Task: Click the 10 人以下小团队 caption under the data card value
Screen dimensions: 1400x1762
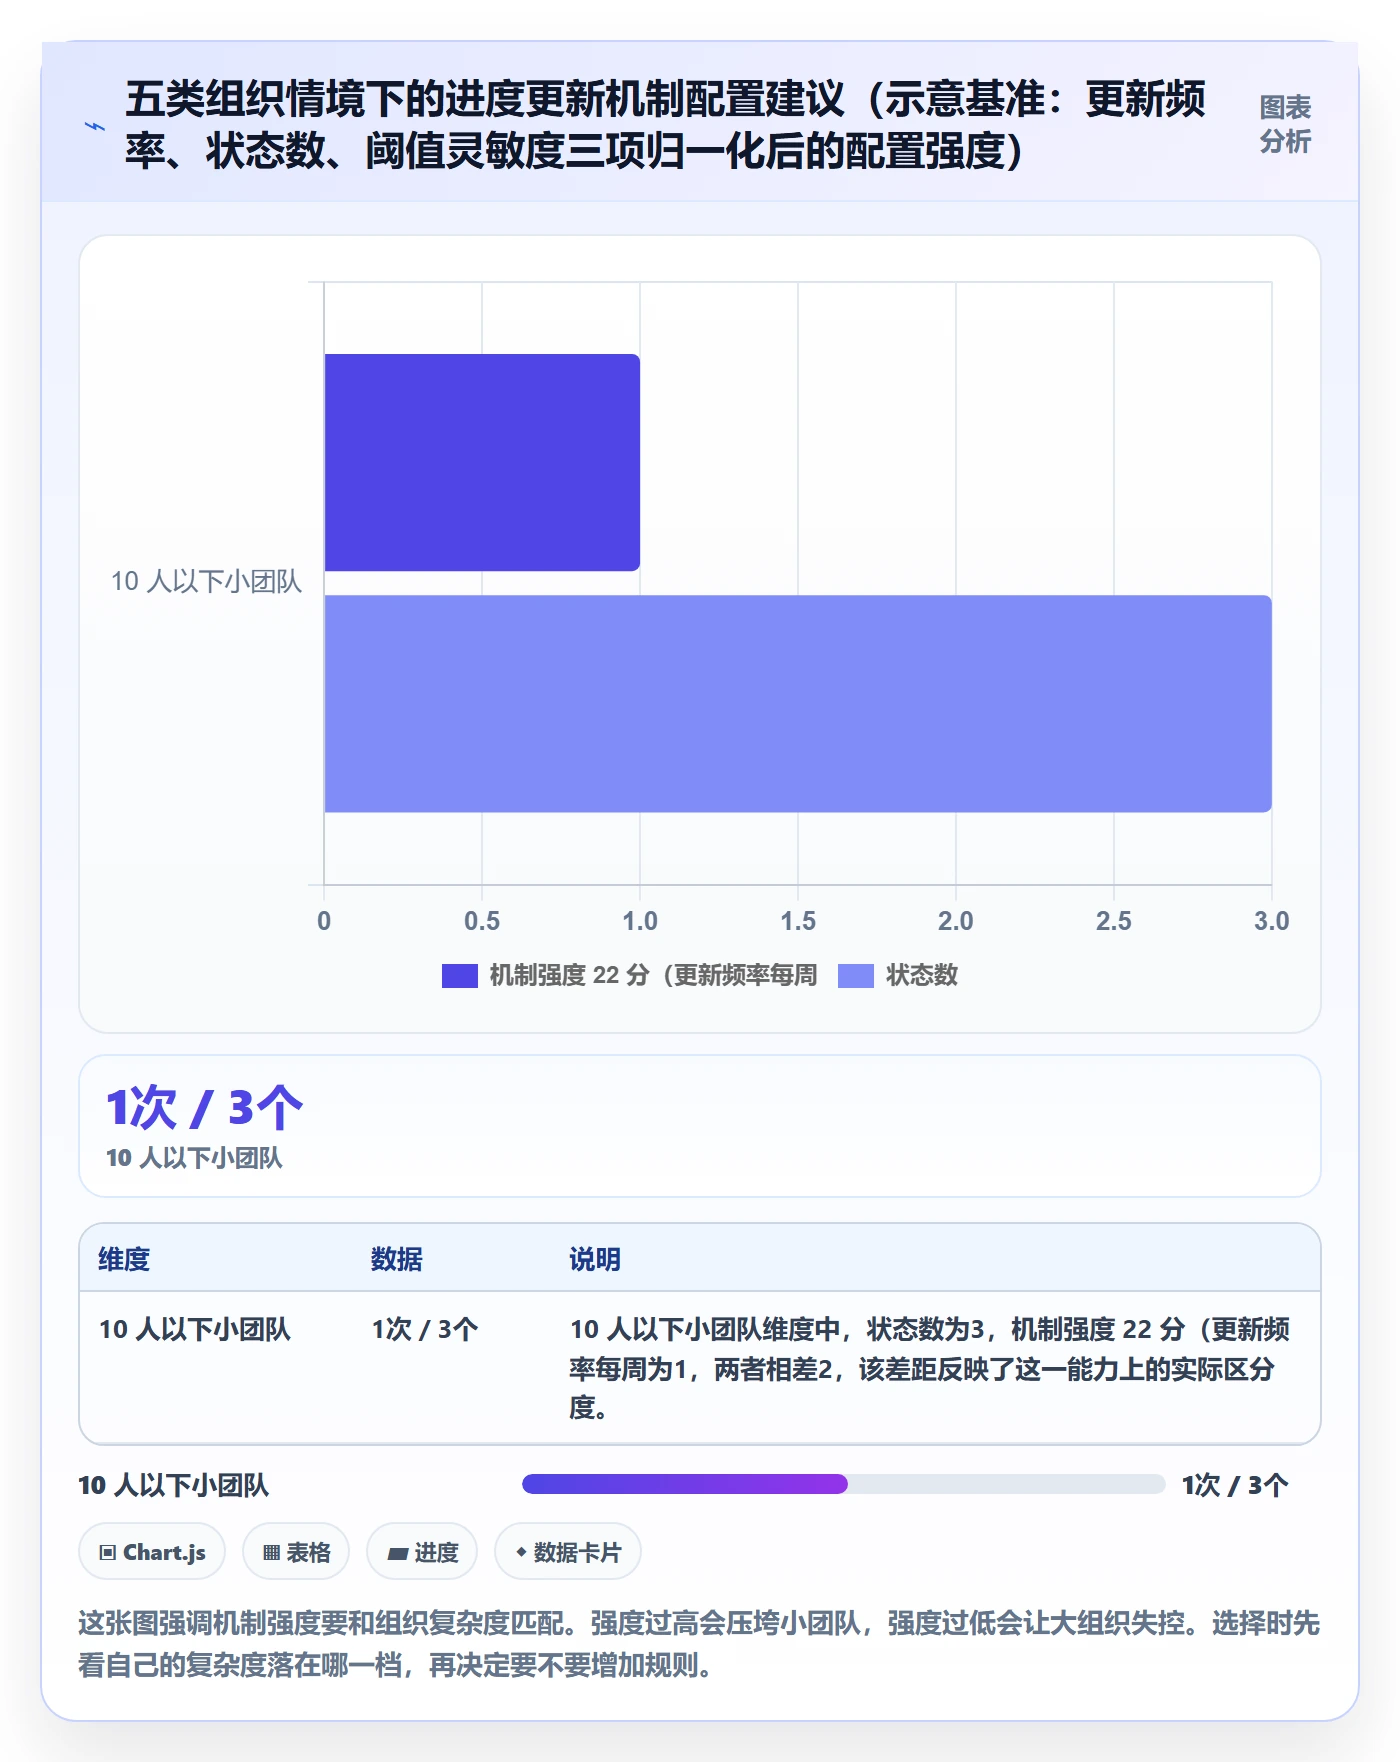Action: pos(194,1158)
